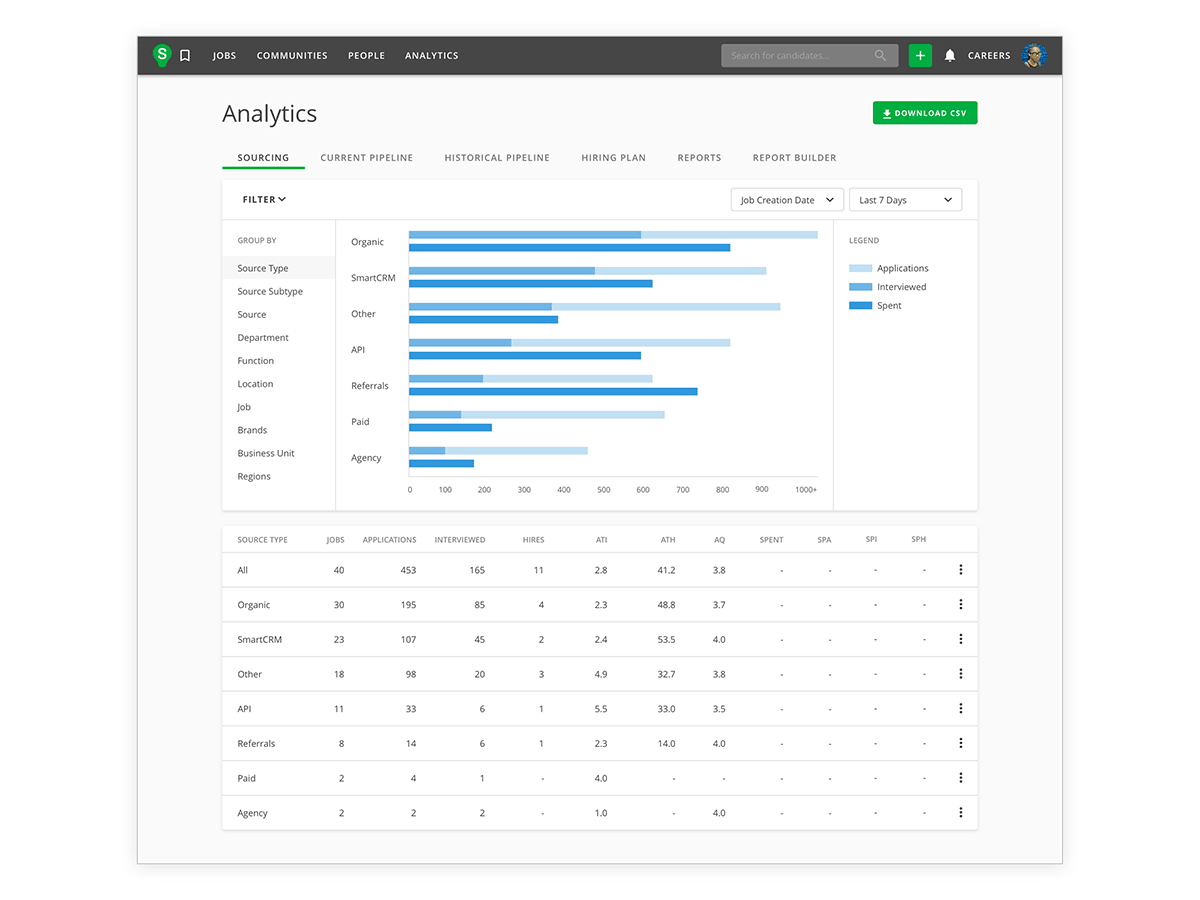Click the Spent legend color swatch
1200x900 pixels.
tap(860, 306)
